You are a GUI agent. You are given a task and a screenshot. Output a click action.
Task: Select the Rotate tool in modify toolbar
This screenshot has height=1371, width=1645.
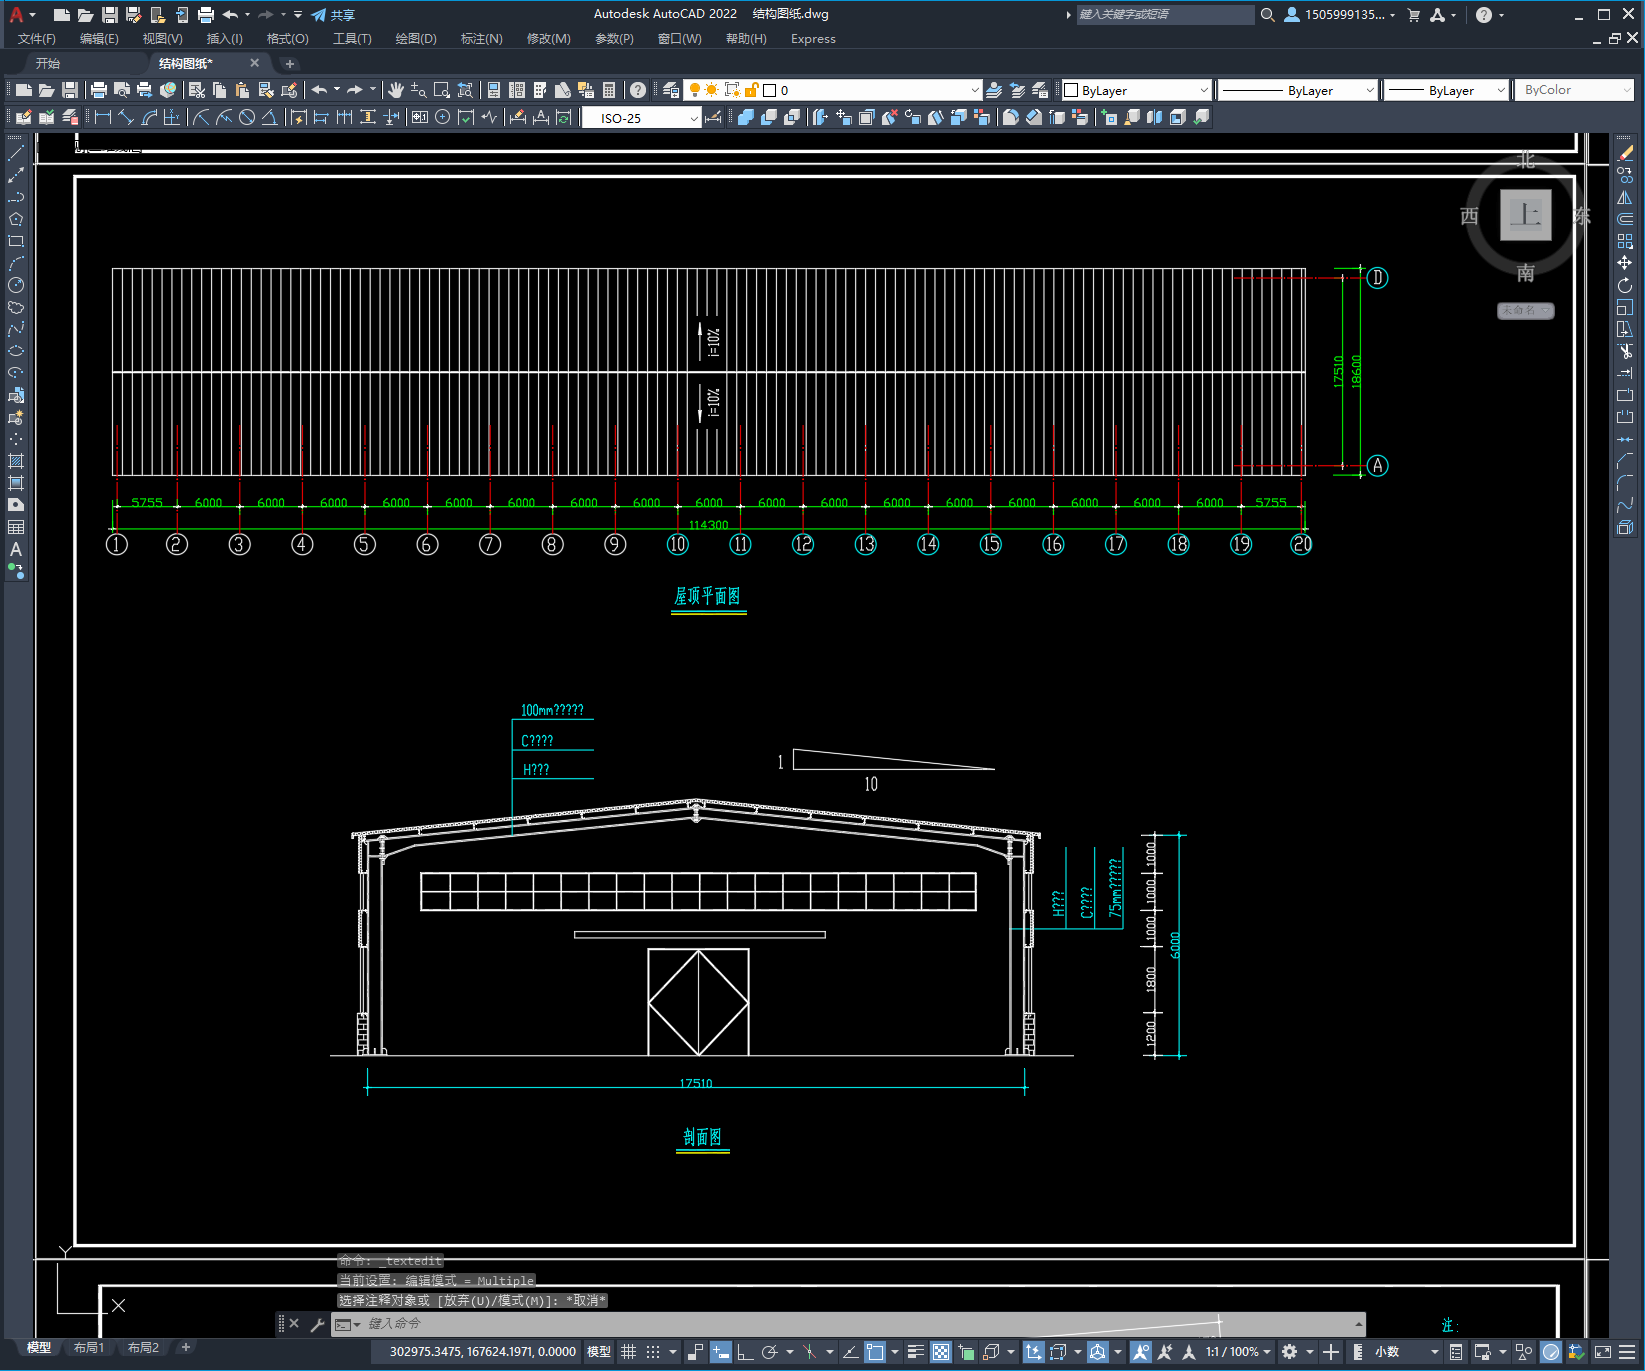click(x=1625, y=285)
